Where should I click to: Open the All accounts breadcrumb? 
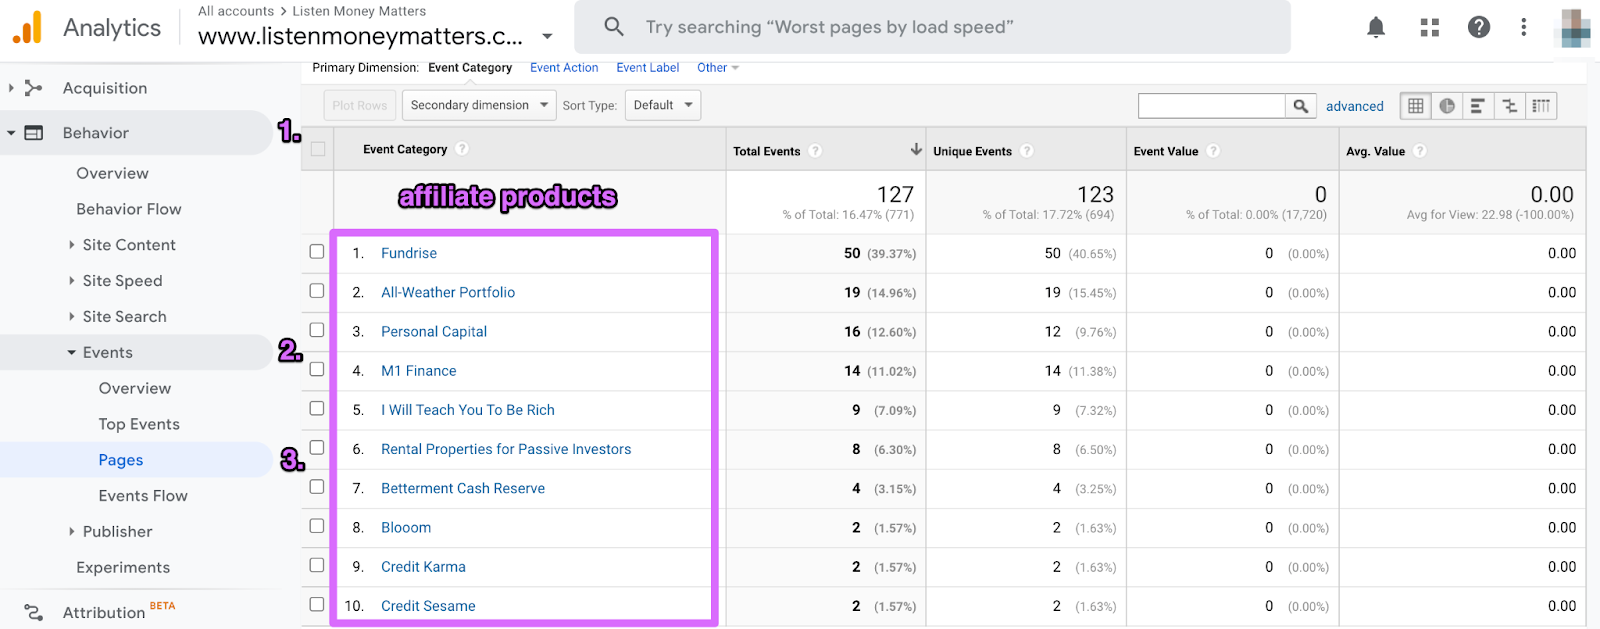coord(236,11)
